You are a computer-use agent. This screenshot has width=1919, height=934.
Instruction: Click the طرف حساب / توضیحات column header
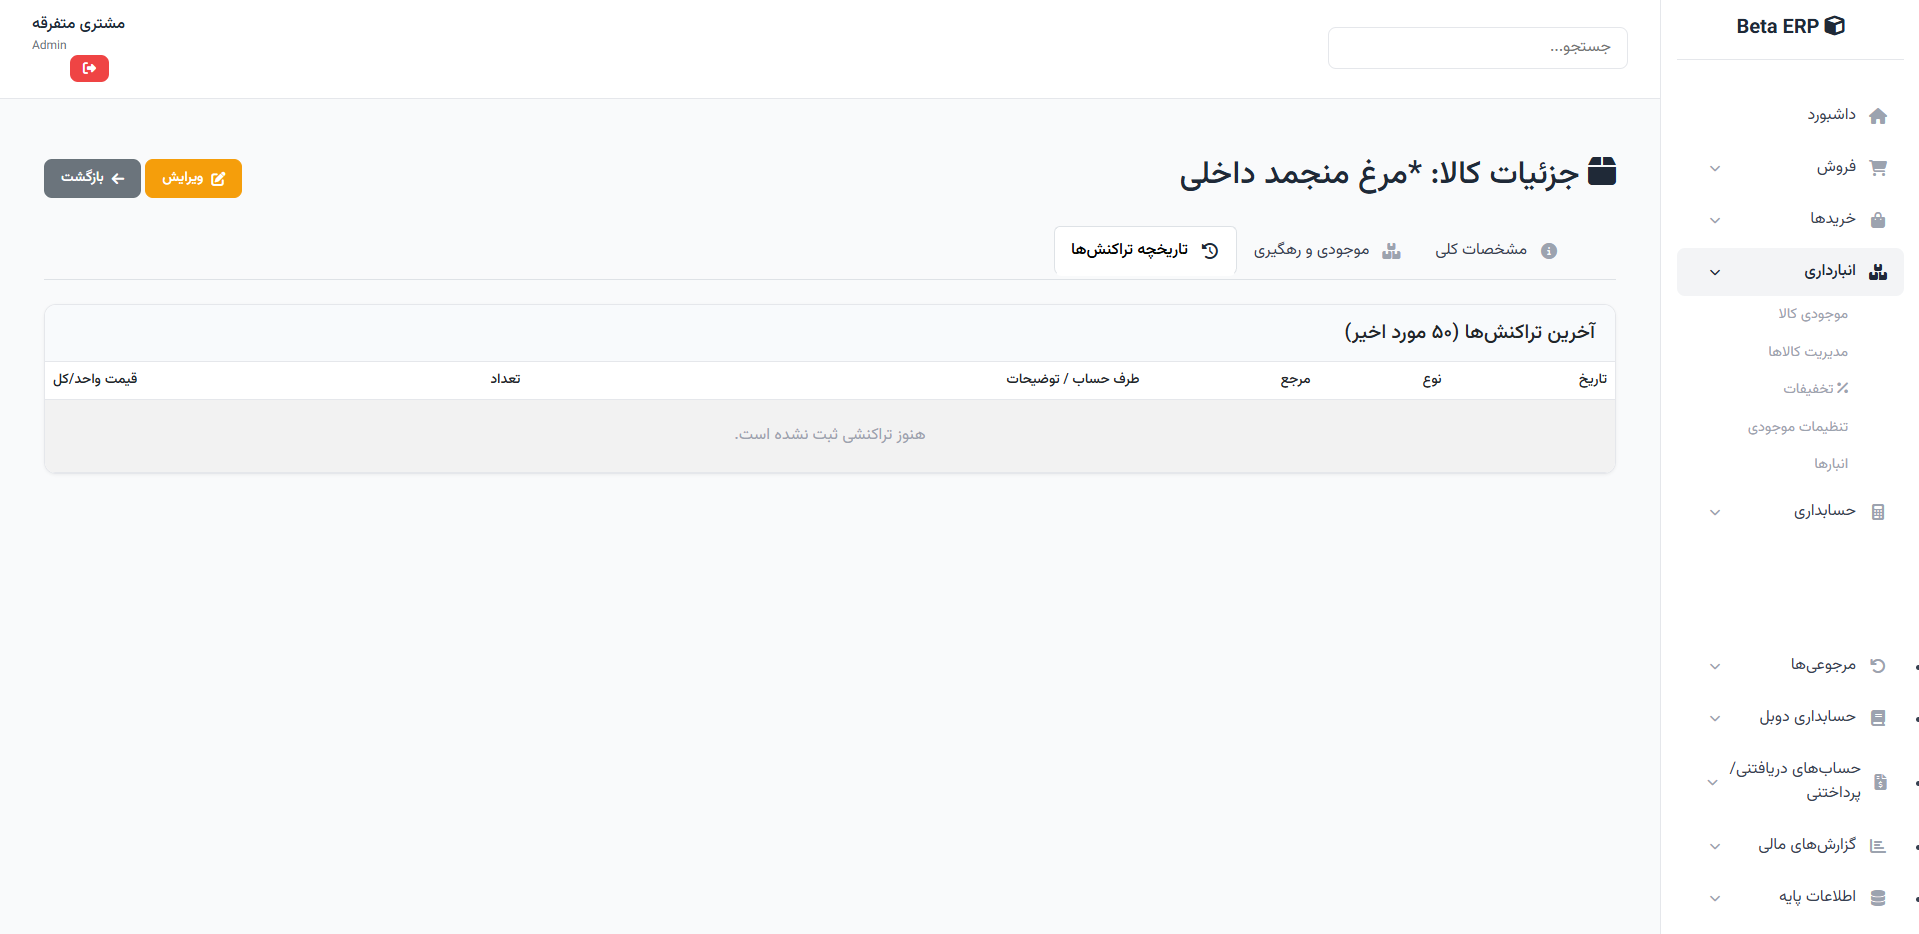(1073, 379)
